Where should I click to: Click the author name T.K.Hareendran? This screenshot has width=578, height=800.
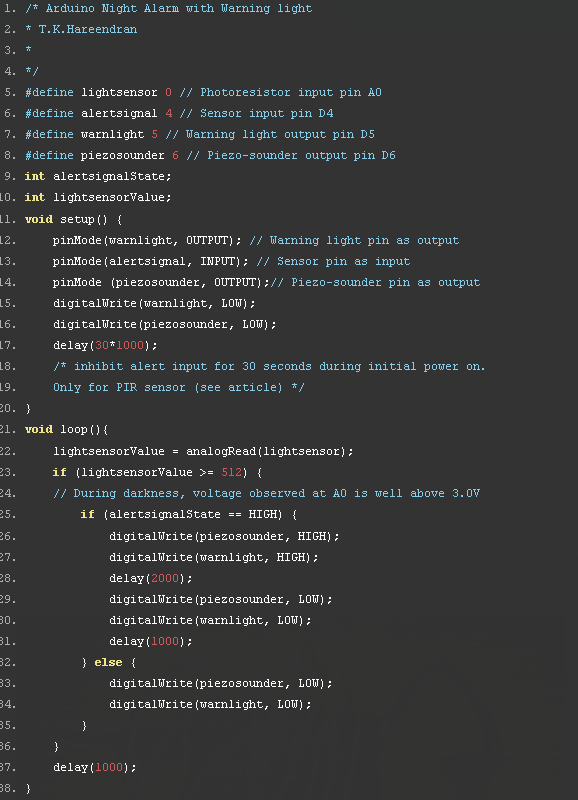coord(88,29)
